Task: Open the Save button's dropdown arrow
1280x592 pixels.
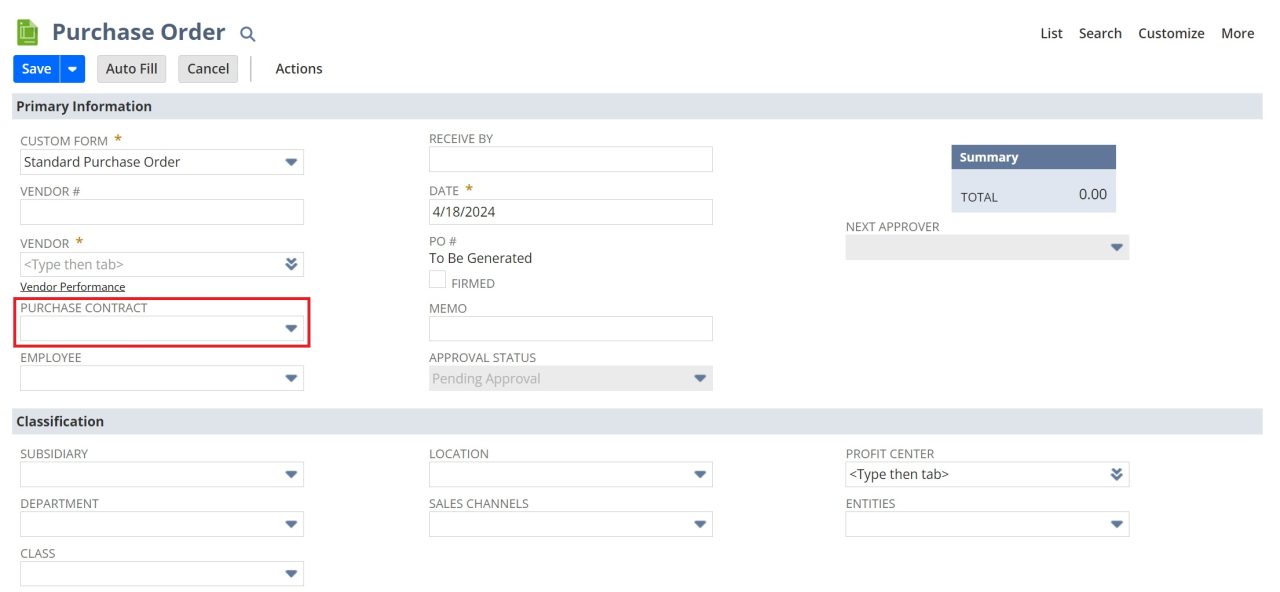Action: pyautogui.click(x=71, y=68)
